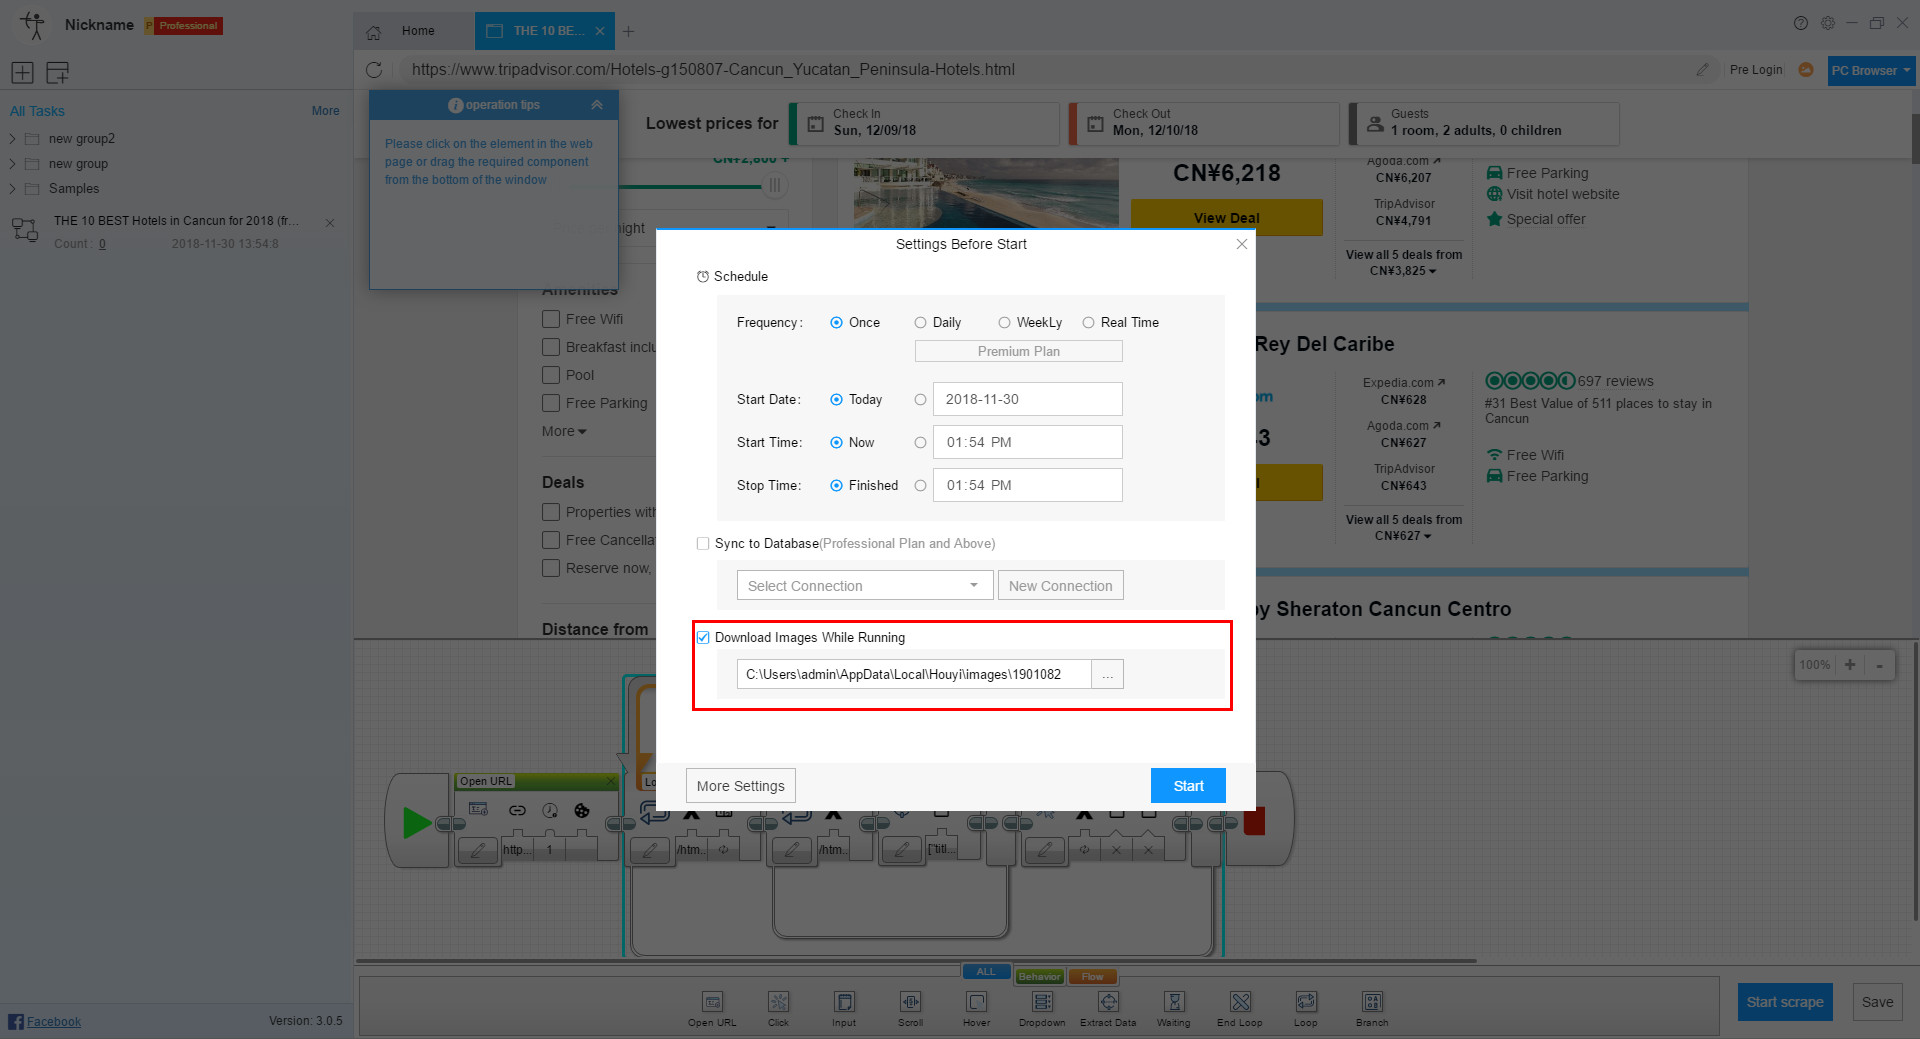Select the Click action icon
The image size is (1920, 1039).
[x=779, y=1007]
